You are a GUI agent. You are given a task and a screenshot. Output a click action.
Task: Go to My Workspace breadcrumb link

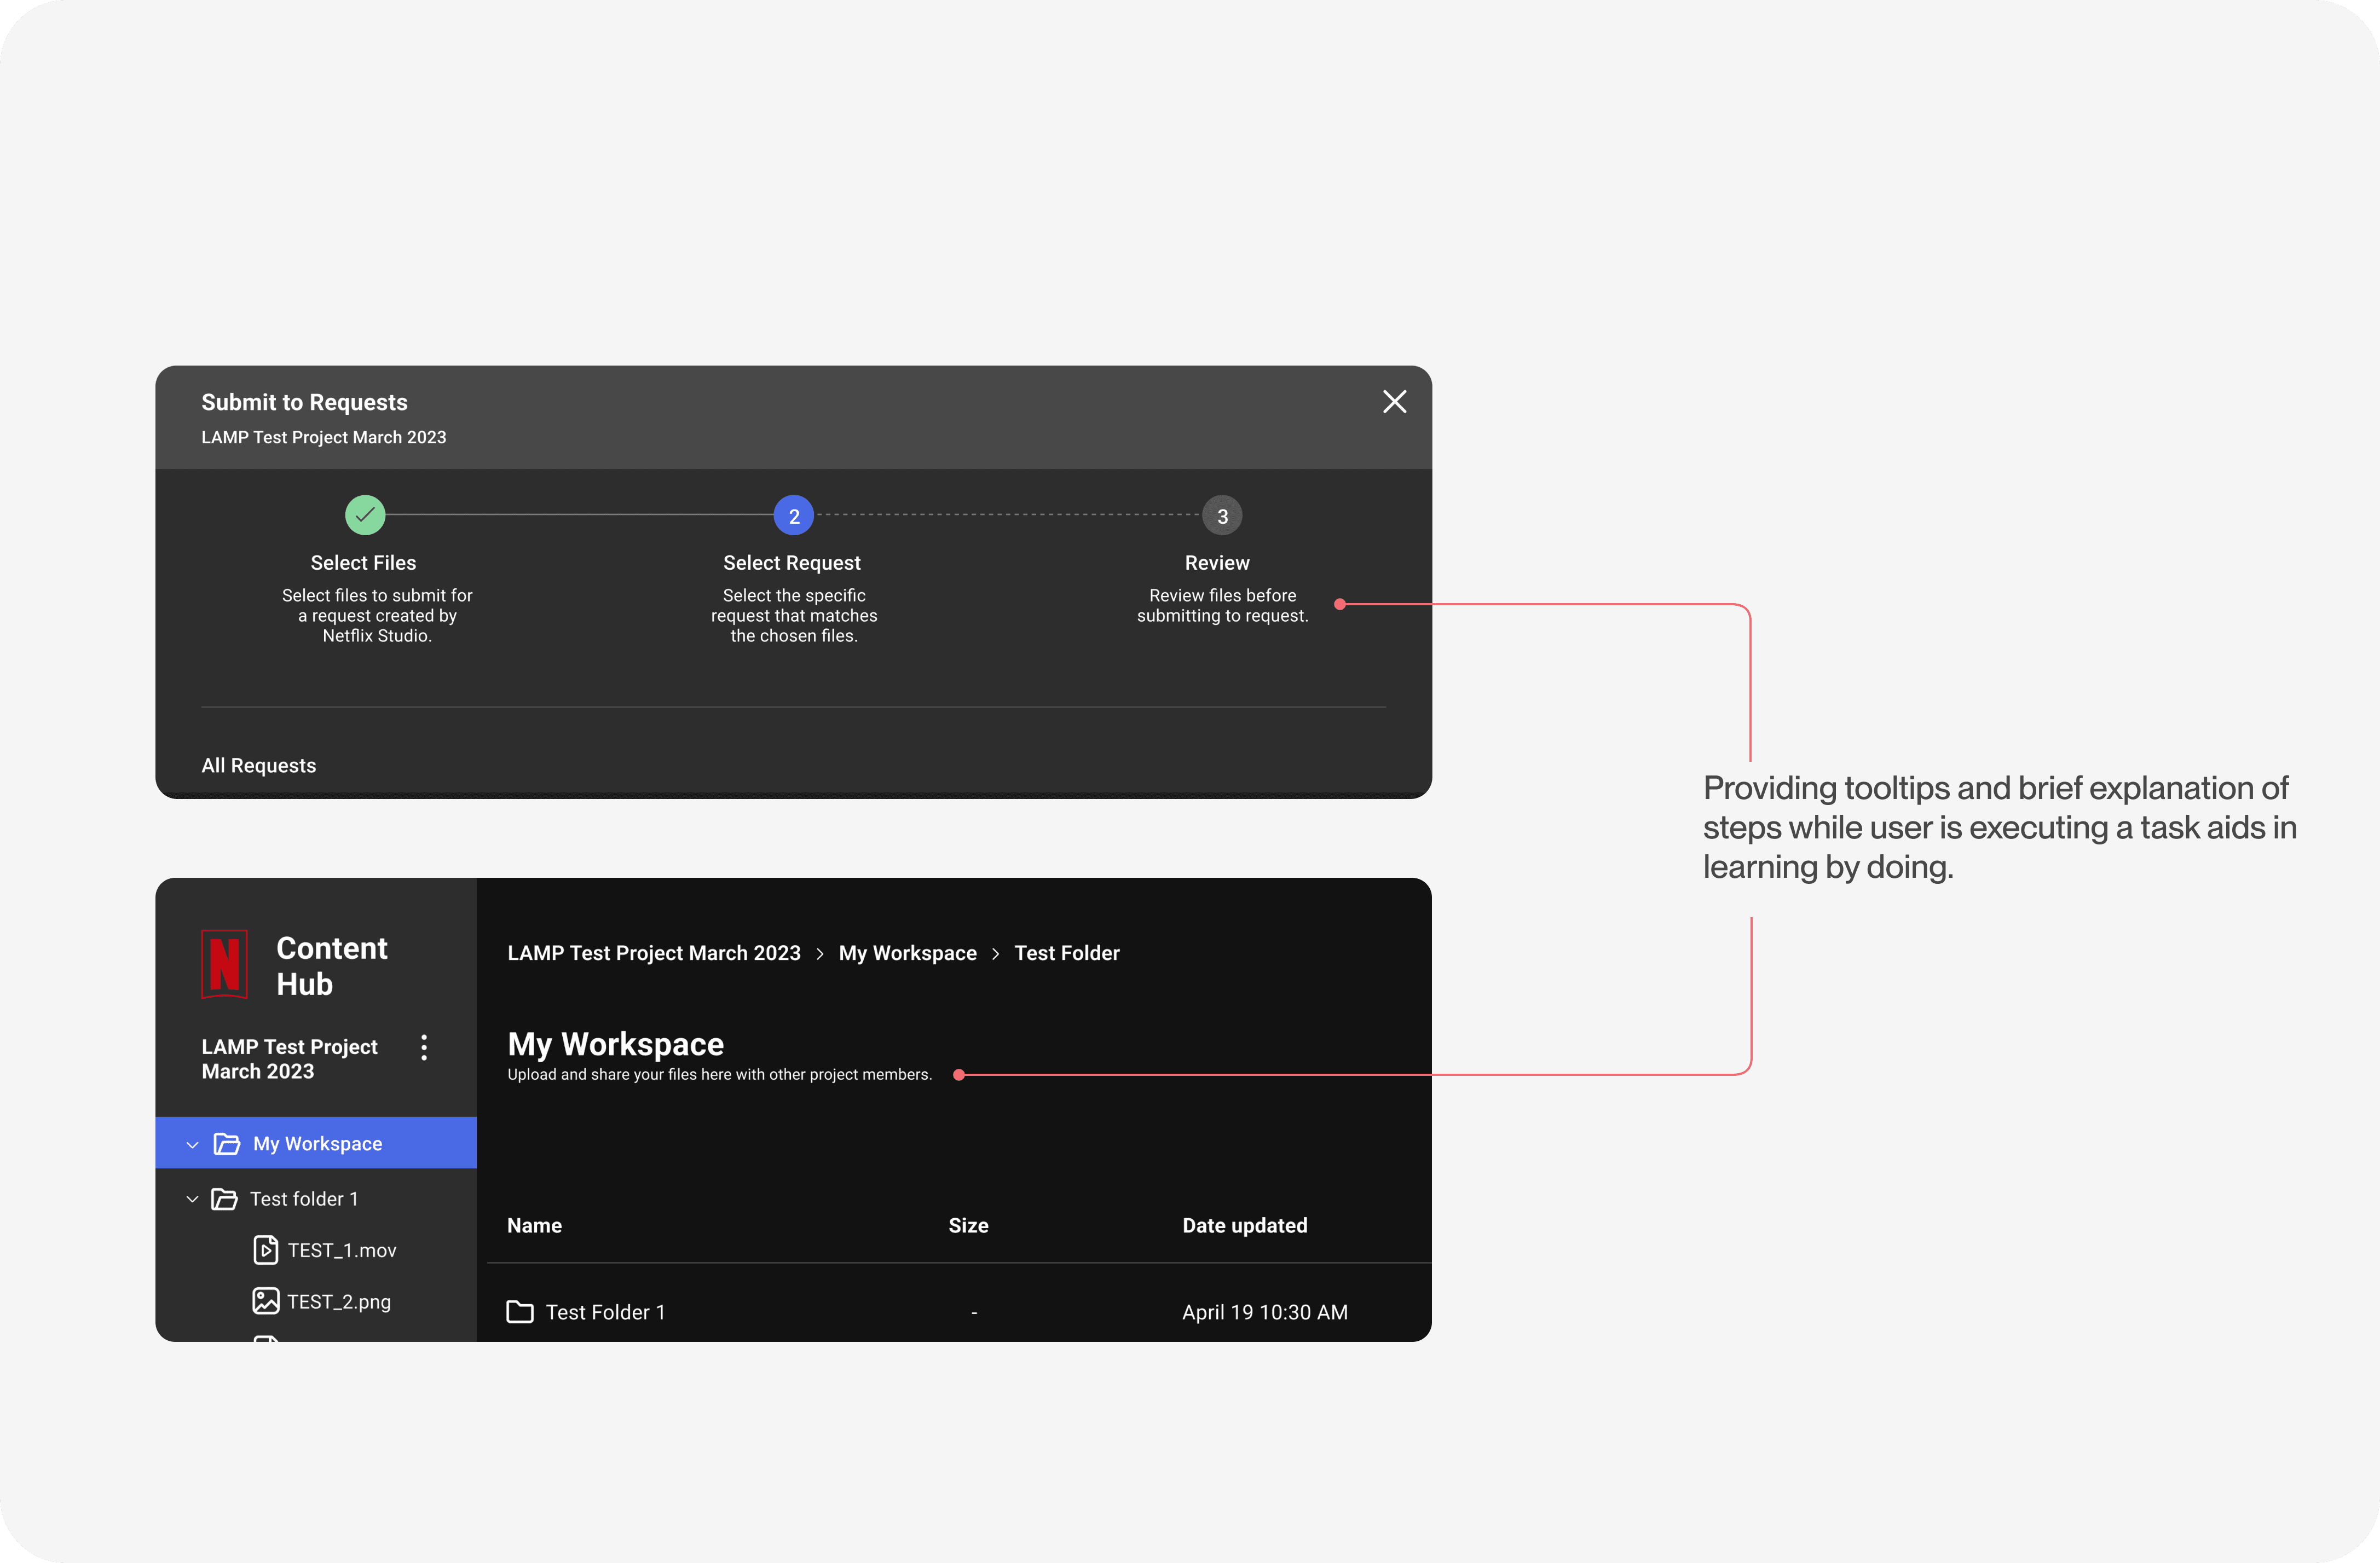(x=907, y=953)
